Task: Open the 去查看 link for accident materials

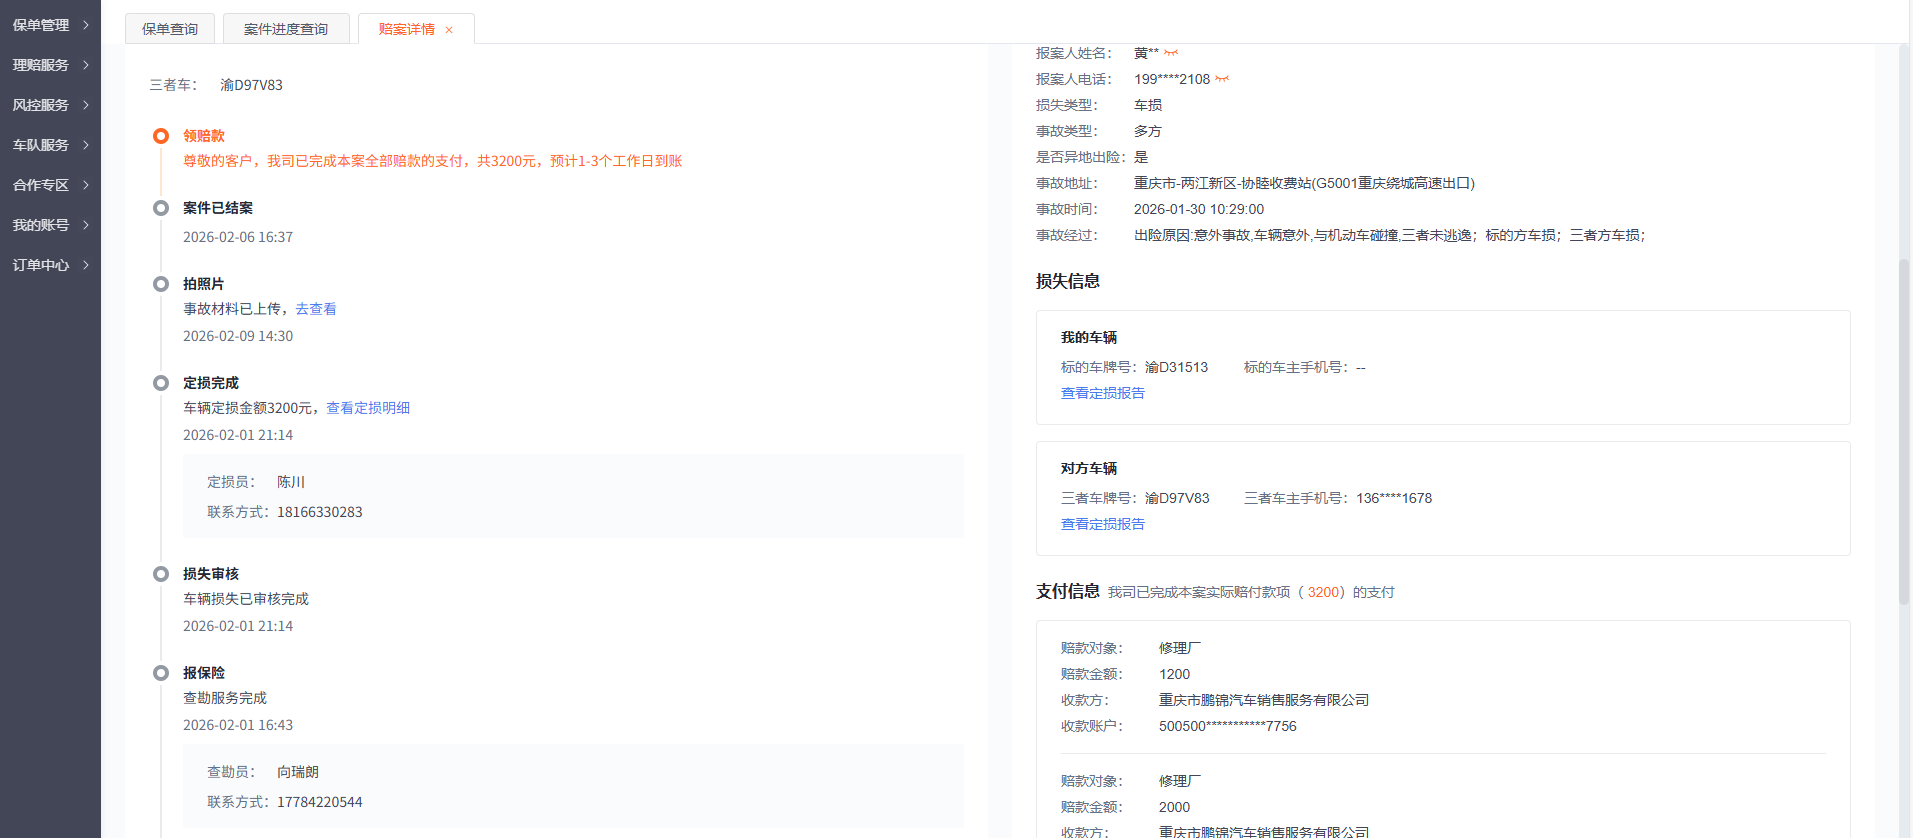Action: click(x=316, y=309)
